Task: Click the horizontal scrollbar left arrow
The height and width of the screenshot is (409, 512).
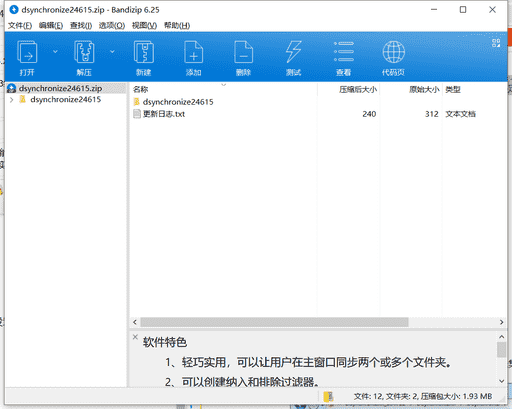Action: point(135,322)
